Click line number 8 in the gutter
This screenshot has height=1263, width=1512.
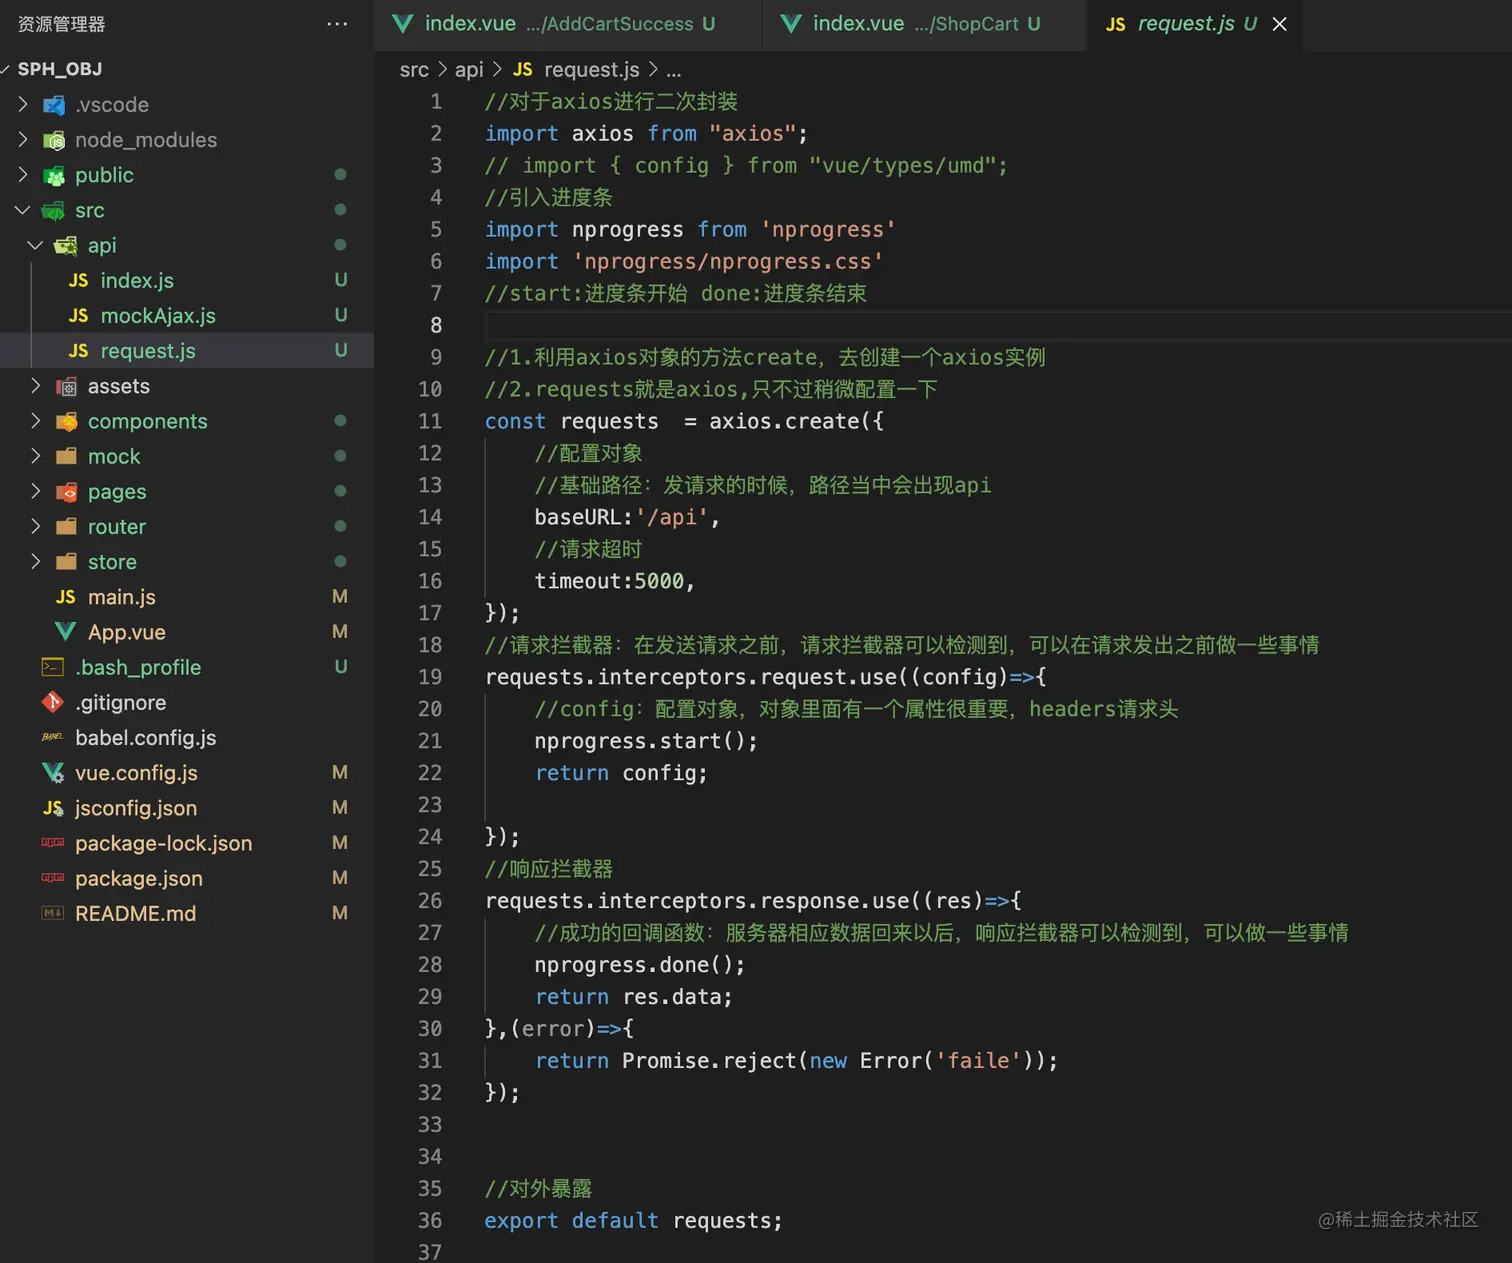tap(436, 325)
